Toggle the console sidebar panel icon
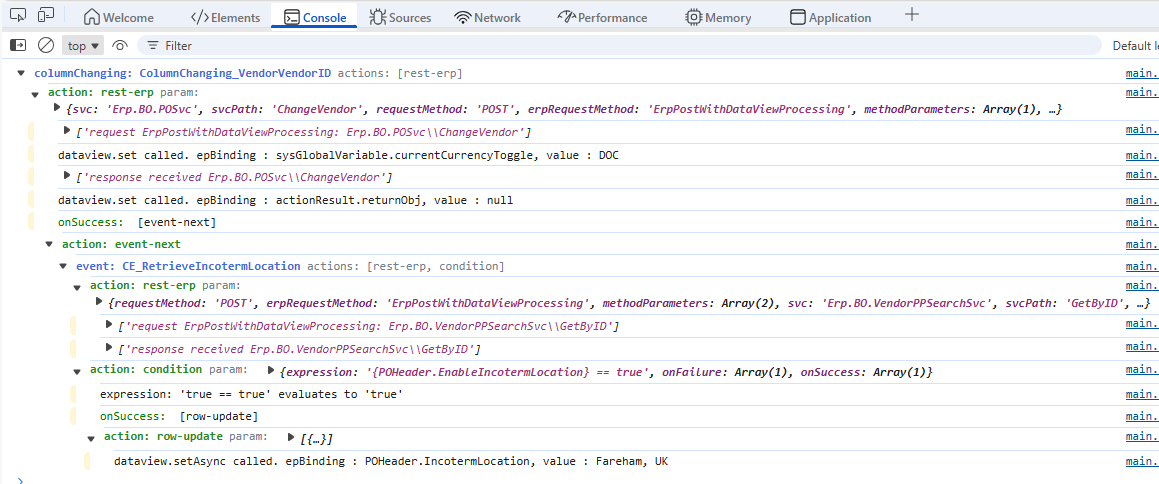1159x484 pixels. (18, 45)
